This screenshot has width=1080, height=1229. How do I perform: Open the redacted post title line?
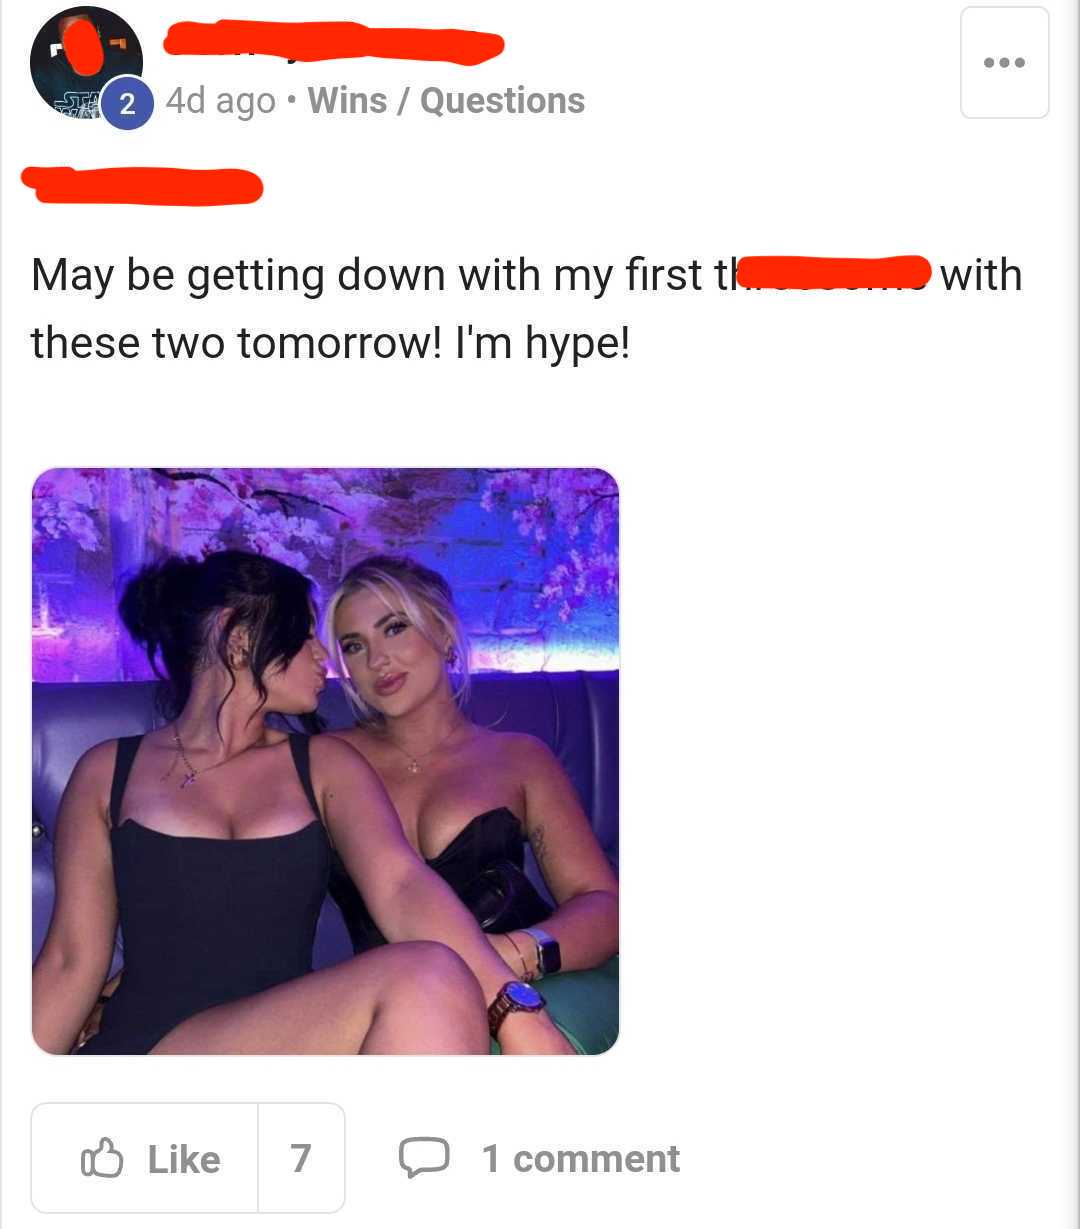tap(142, 186)
